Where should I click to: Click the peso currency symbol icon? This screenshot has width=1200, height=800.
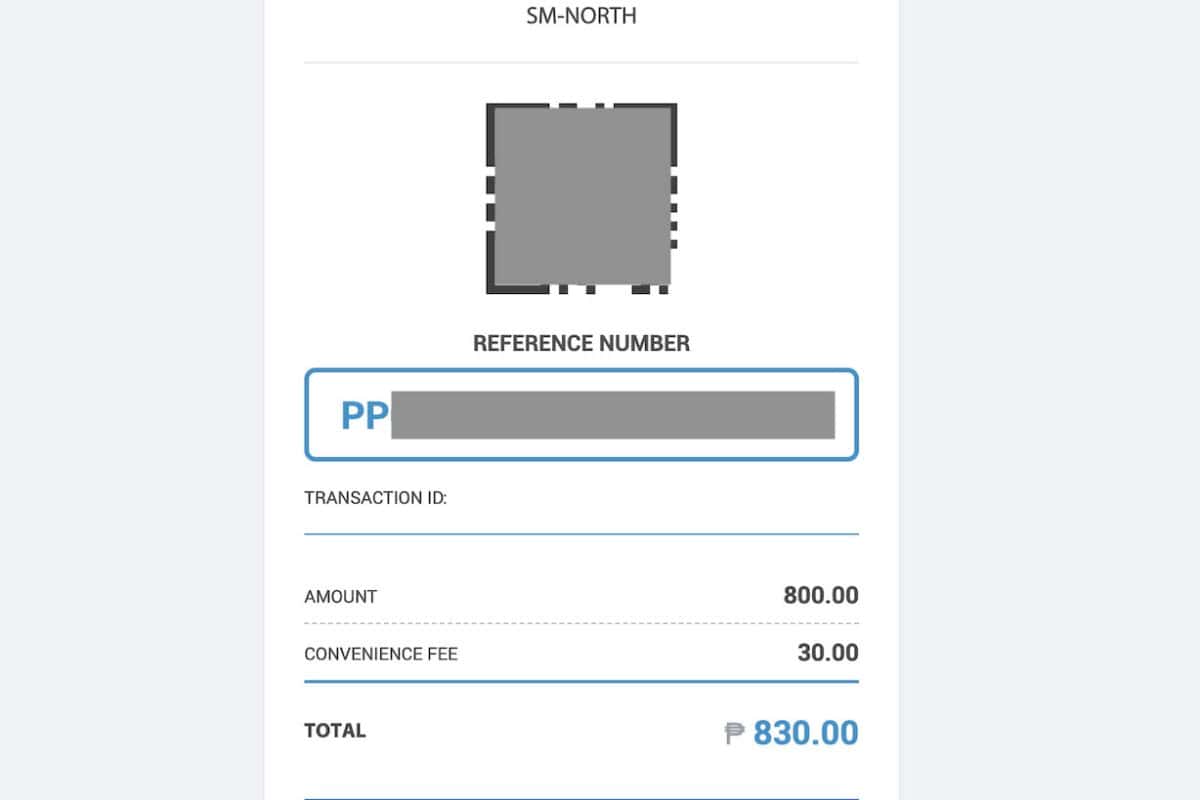click(x=735, y=734)
